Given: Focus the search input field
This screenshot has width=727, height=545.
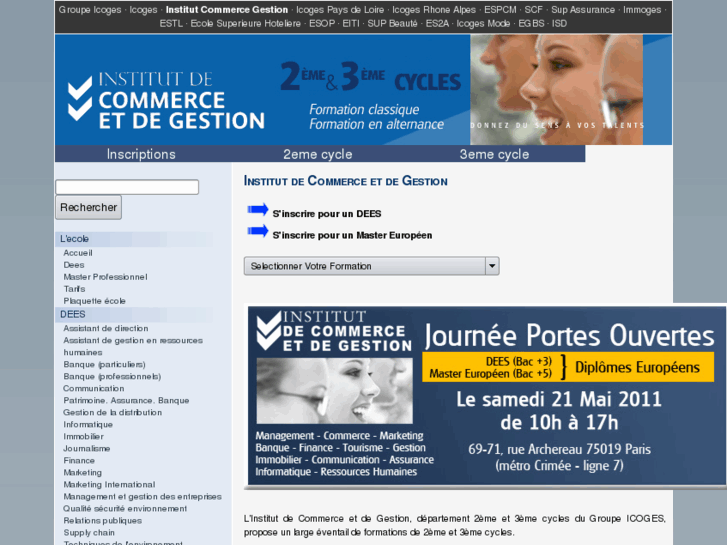Looking at the screenshot, I should (127, 187).
